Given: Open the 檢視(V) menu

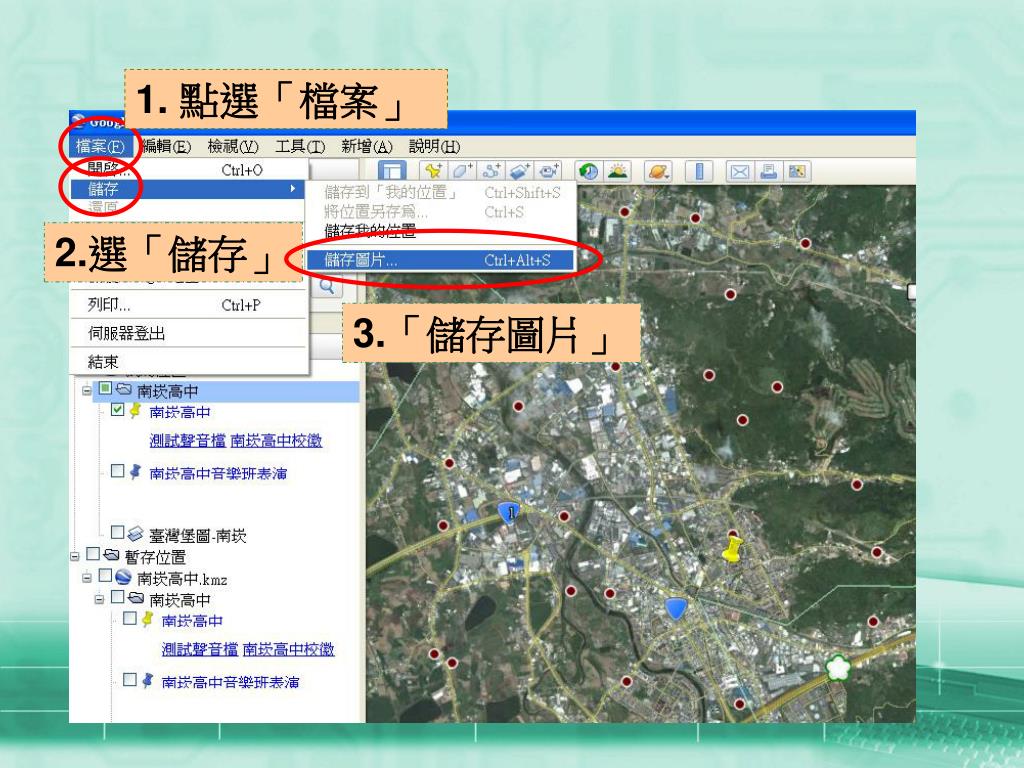Looking at the screenshot, I should point(233,146).
